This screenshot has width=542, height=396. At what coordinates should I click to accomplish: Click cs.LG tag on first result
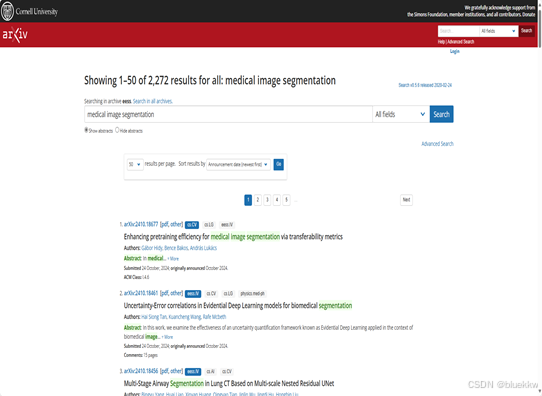(x=209, y=225)
